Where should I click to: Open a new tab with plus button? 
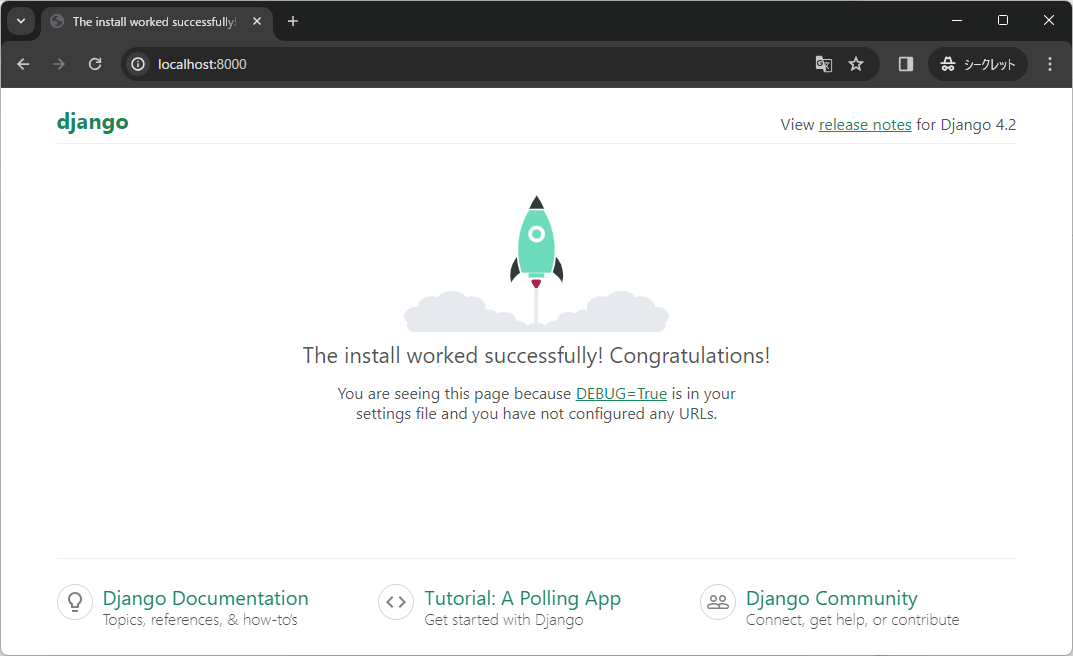pos(293,21)
